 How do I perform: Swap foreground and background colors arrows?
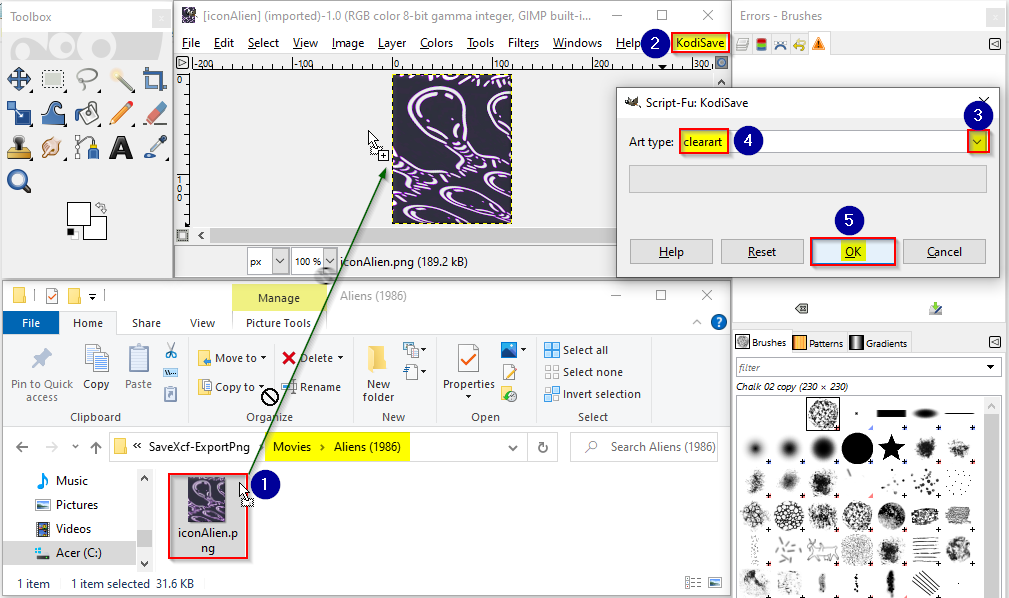101,208
